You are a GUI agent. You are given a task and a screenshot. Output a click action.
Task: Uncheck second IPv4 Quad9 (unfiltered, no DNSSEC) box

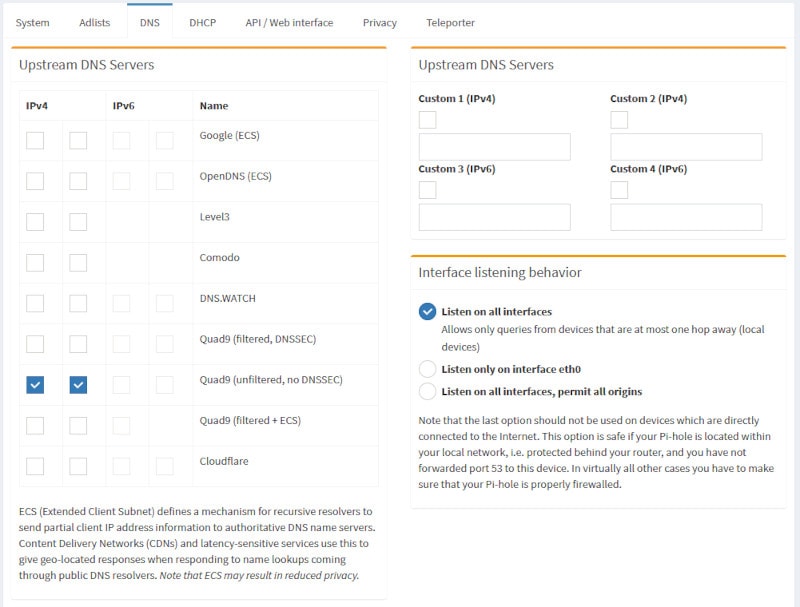click(78, 385)
